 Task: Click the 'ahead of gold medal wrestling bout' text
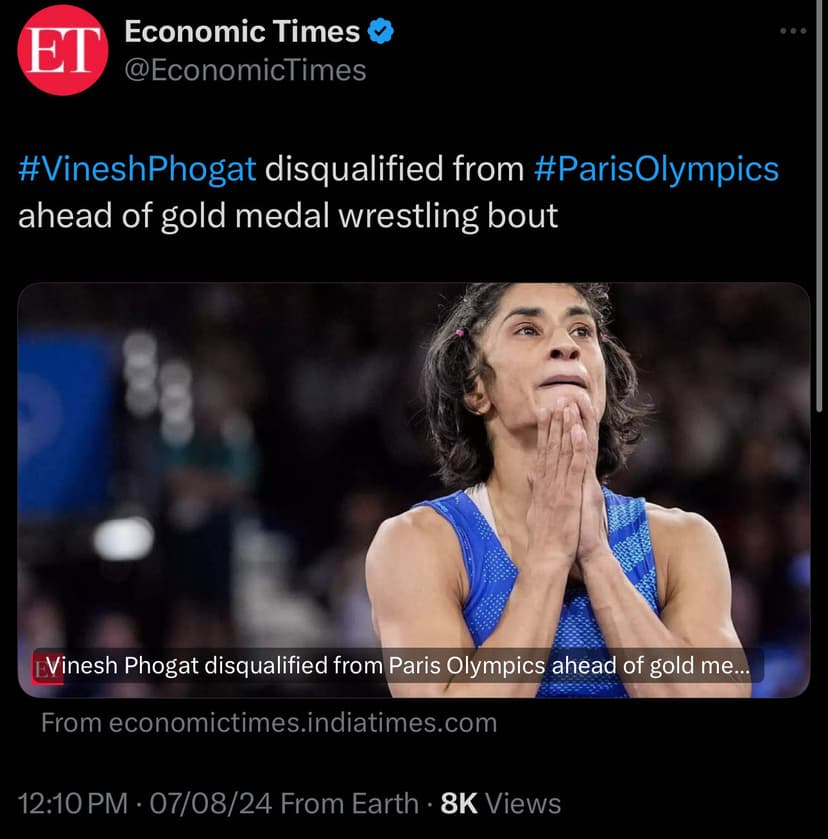point(288,215)
